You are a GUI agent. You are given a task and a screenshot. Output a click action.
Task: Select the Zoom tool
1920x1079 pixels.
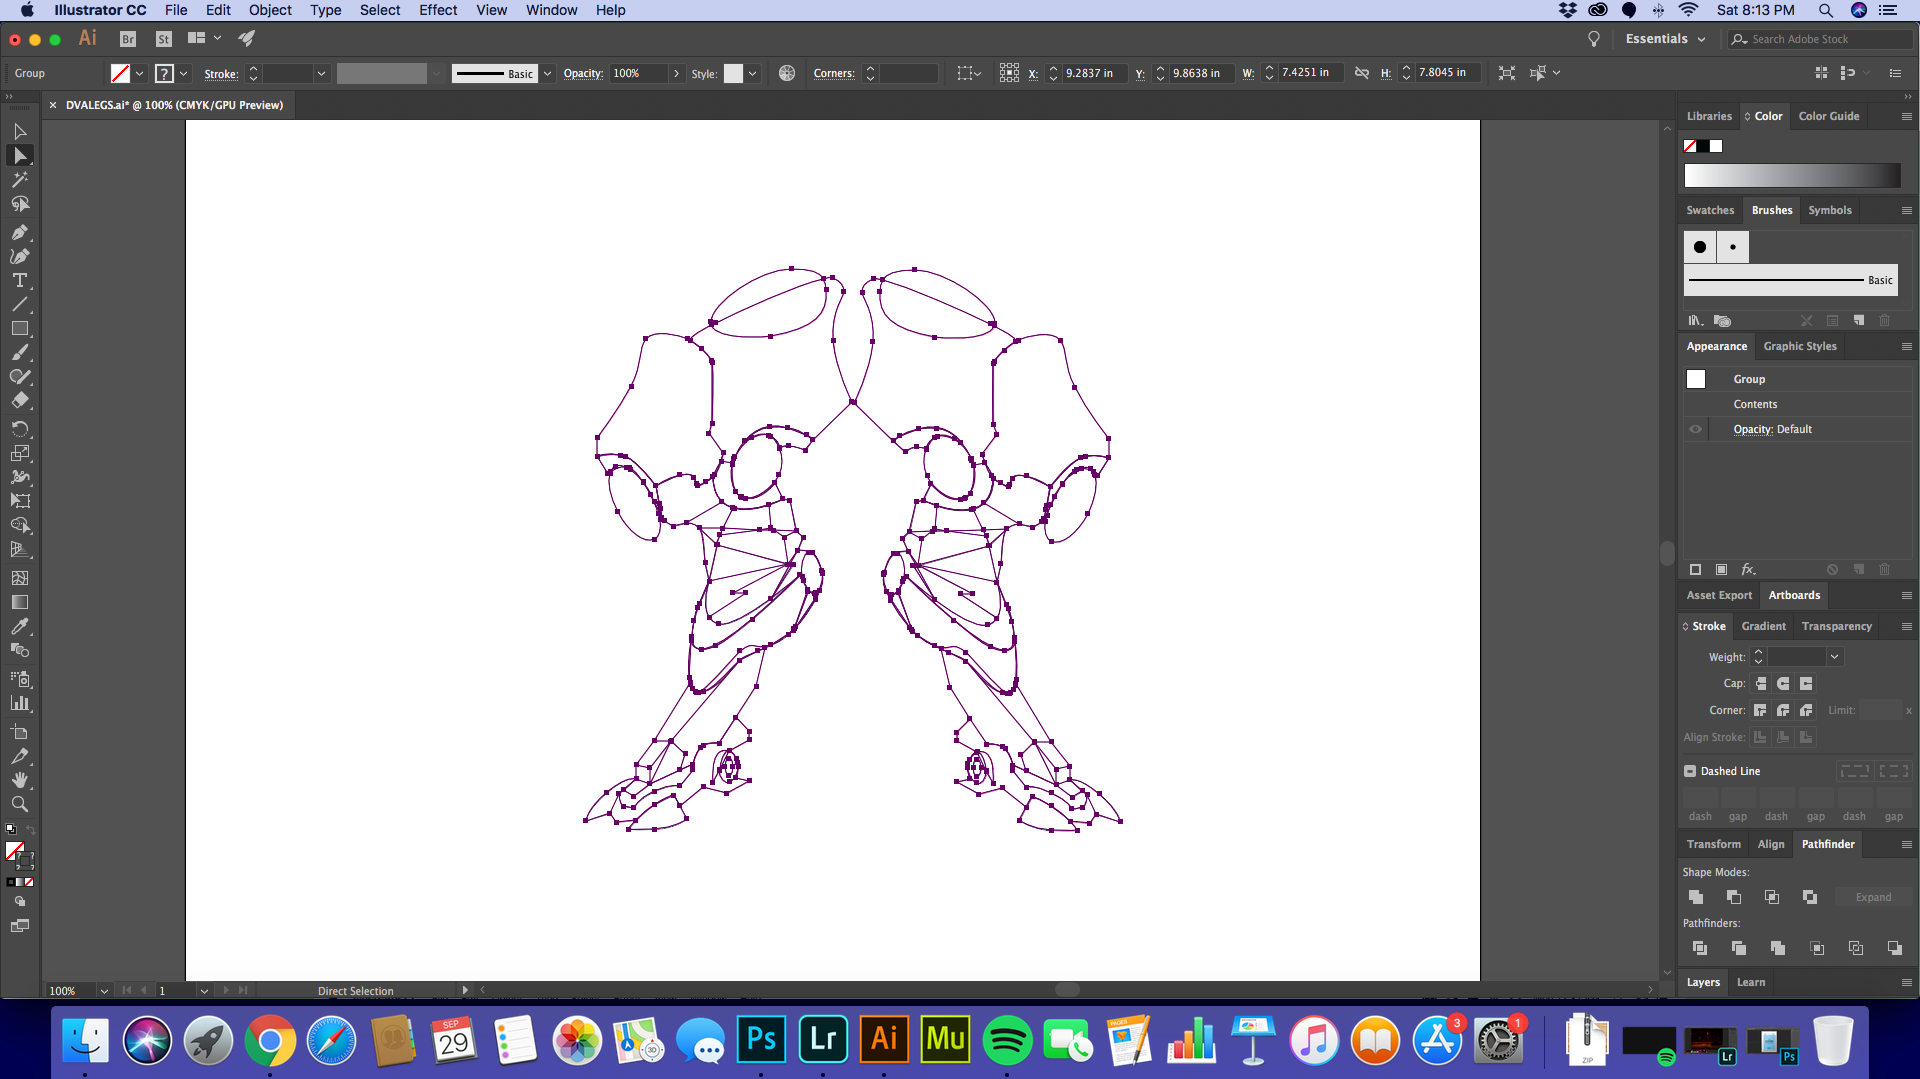point(19,804)
